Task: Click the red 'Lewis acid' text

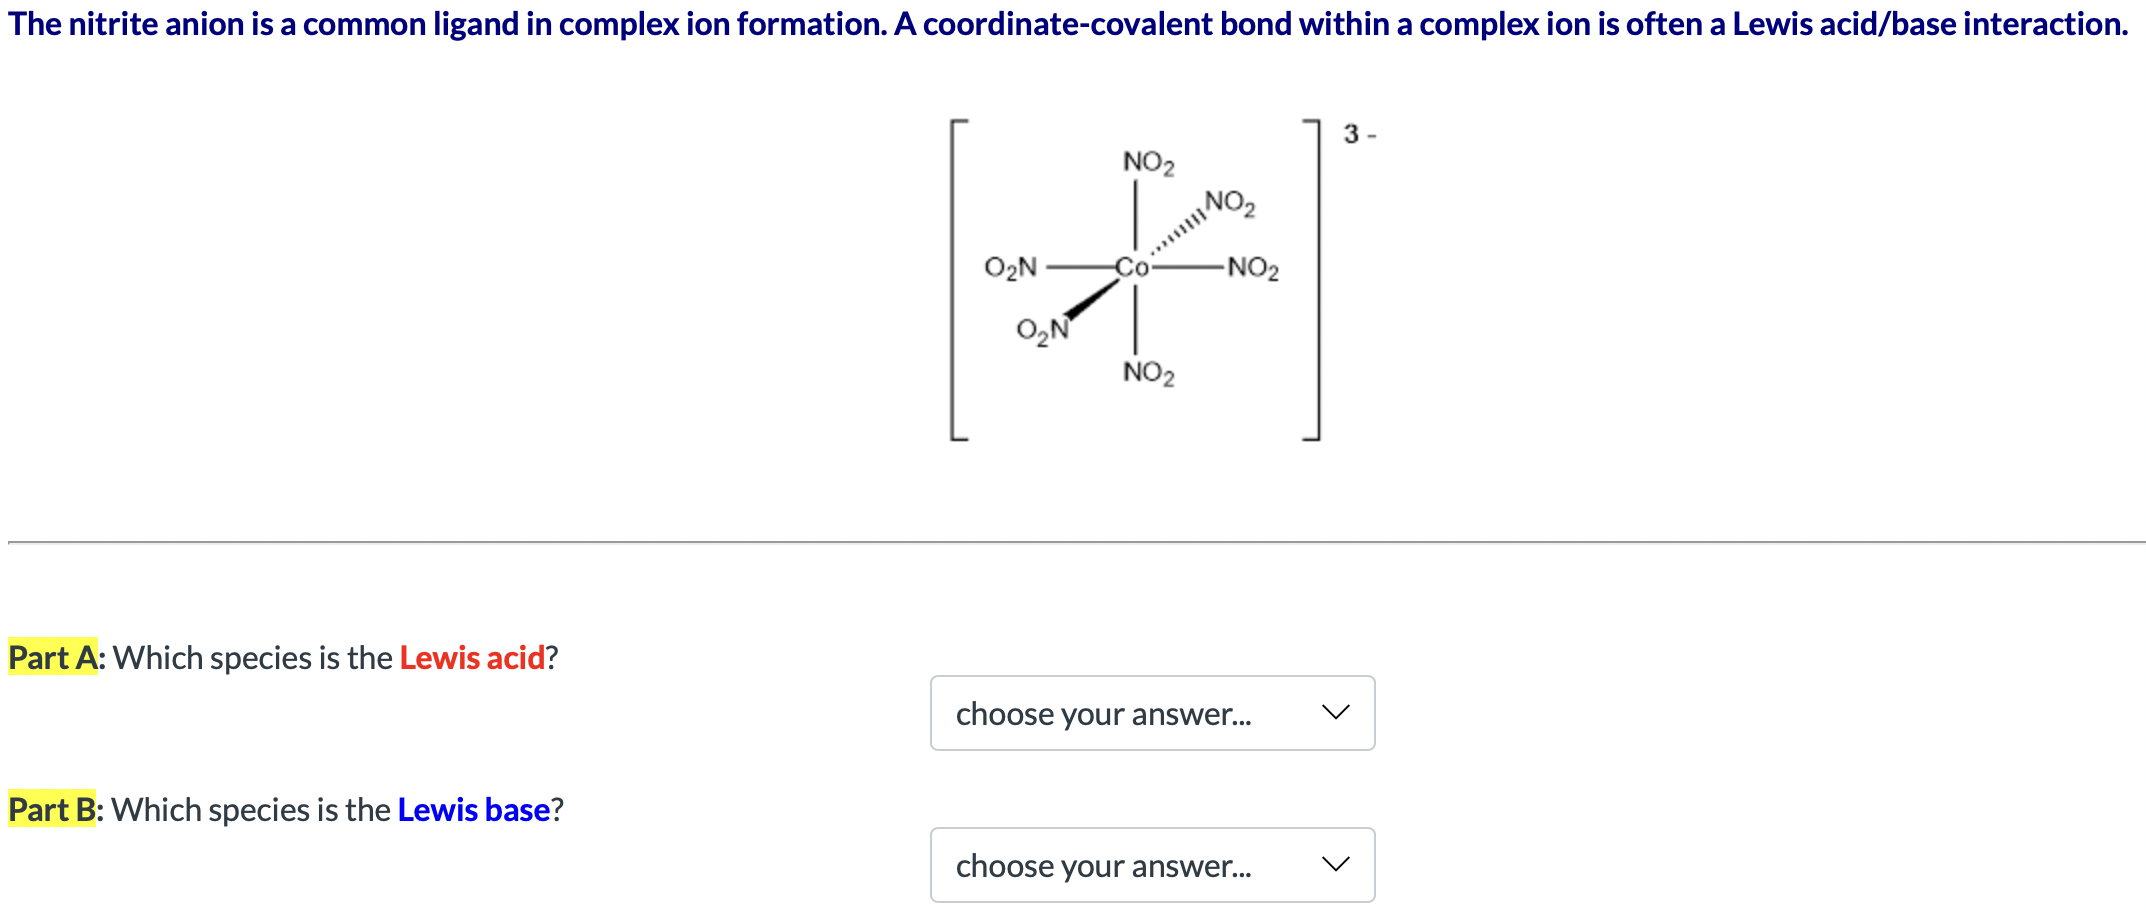Action: click(472, 657)
